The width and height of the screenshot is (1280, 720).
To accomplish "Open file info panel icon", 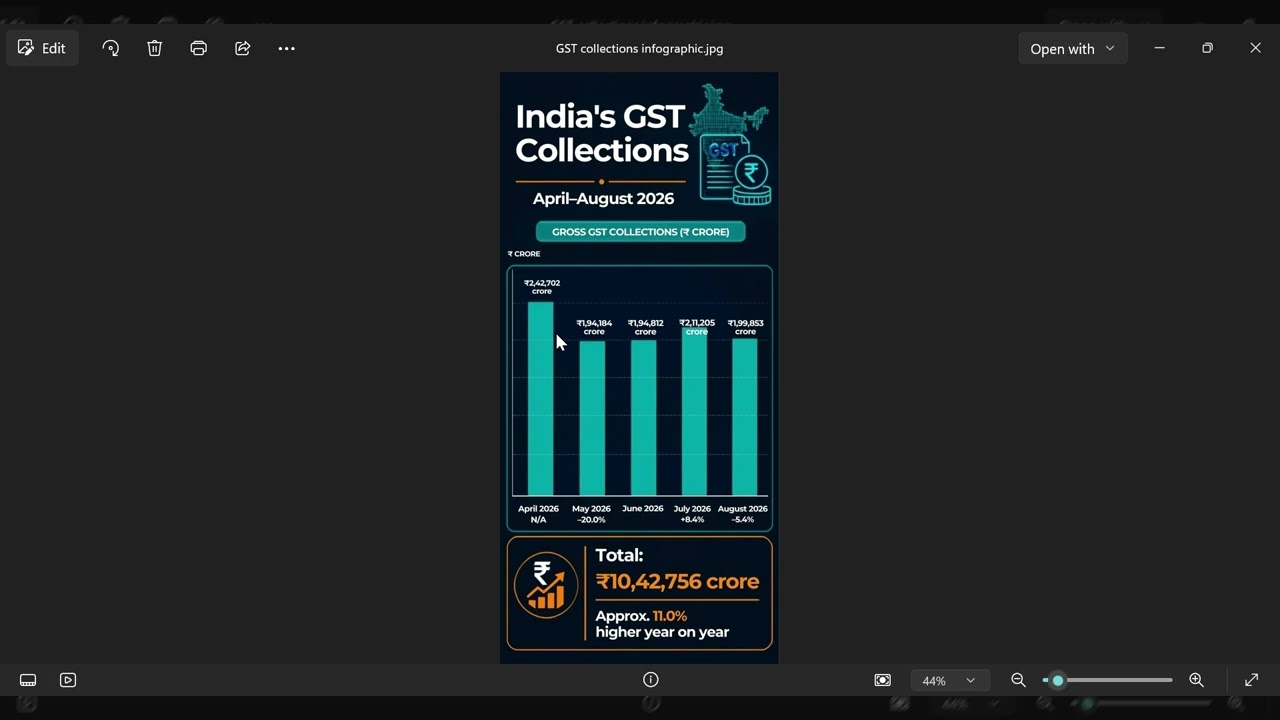I will tap(651, 680).
